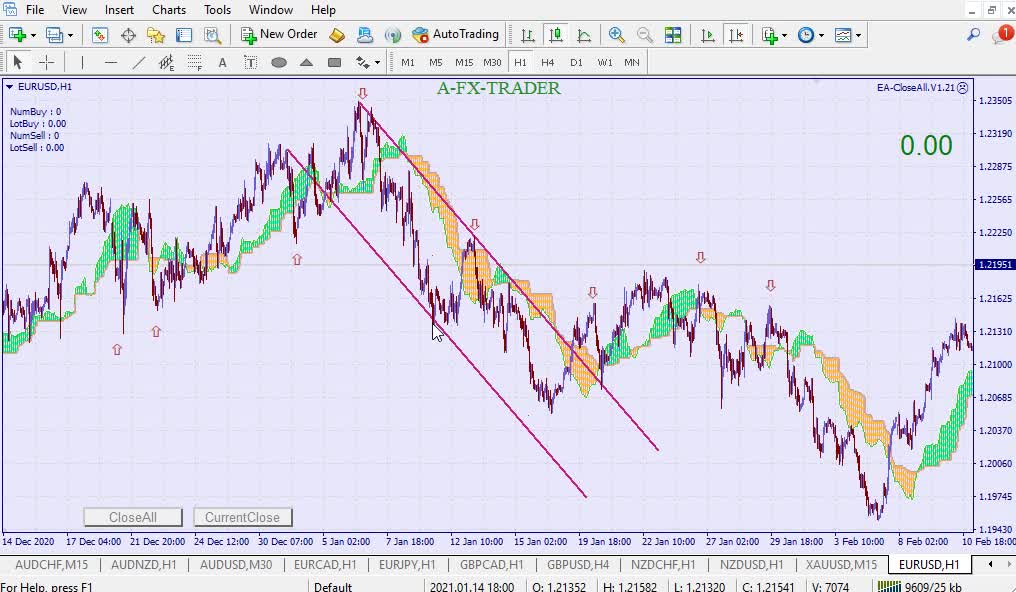Toggle the AutoTrading button
Viewport: 1016px width, 592px height.
click(x=455, y=34)
